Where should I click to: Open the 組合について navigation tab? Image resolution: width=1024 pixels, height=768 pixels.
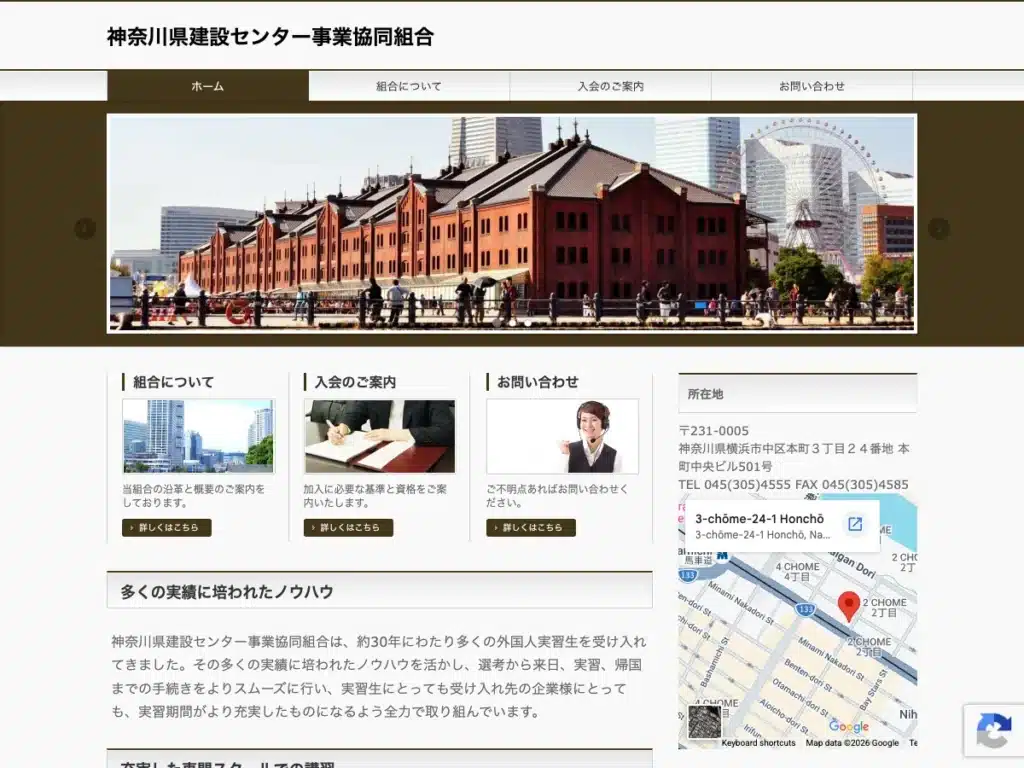click(409, 86)
